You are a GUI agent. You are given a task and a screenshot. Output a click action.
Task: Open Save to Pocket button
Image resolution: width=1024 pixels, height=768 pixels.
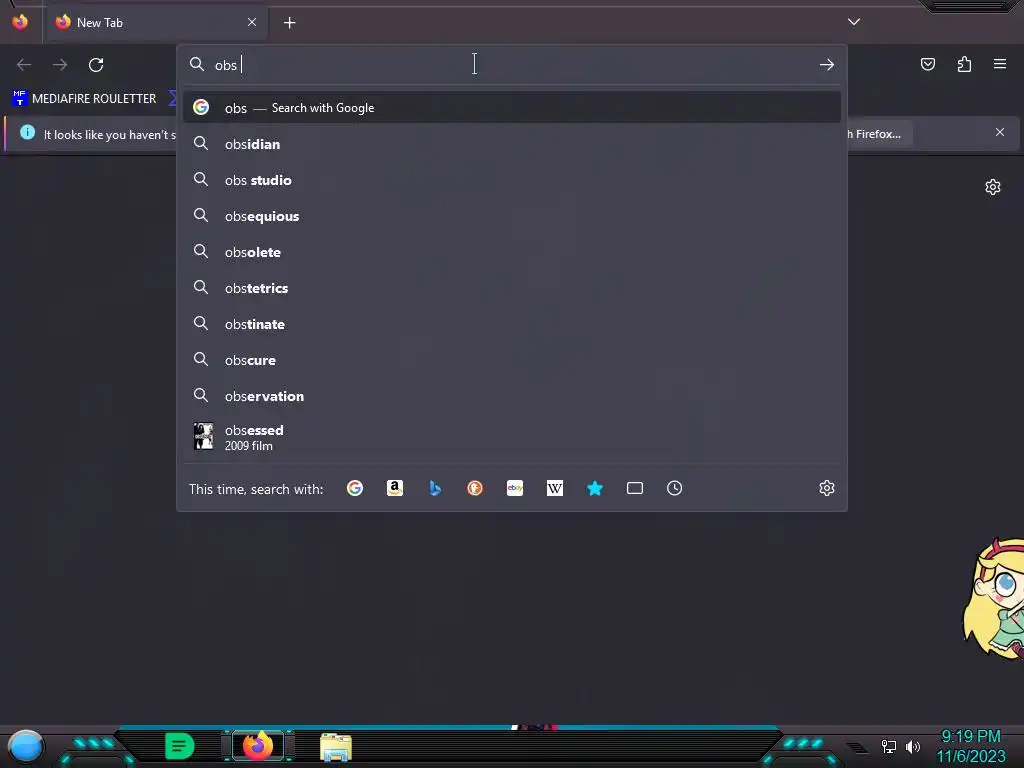[x=928, y=64]
